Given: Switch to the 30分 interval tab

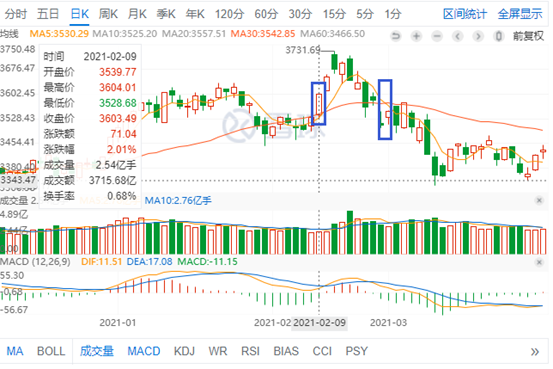Looking at the screenshot, I should [300, 14].
